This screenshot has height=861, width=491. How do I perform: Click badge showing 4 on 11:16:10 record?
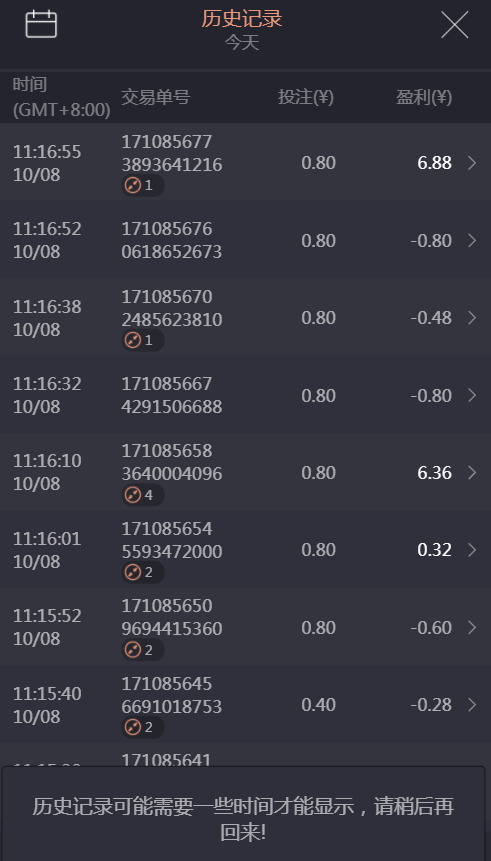[x=143, y=495]
